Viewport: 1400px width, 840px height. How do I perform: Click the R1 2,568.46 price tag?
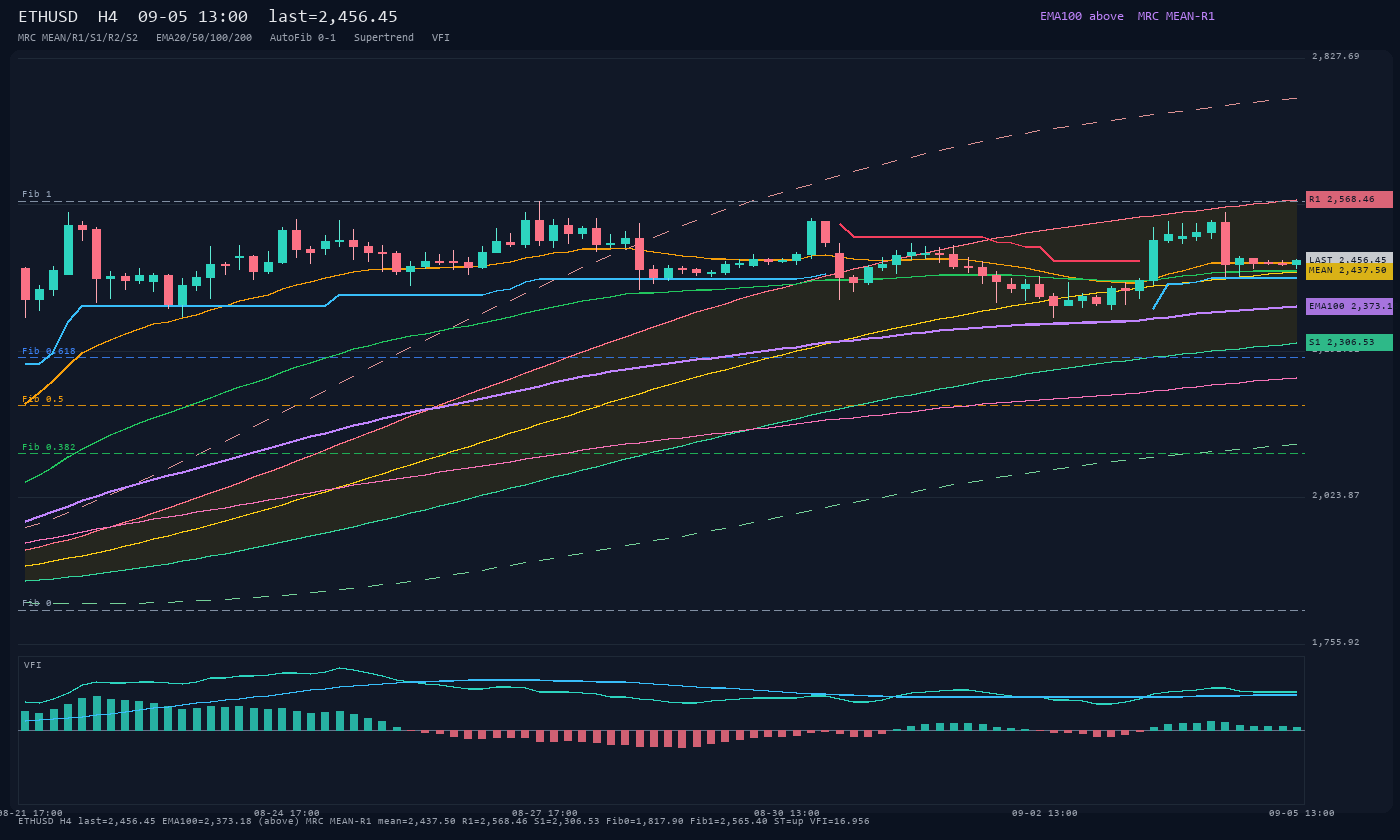coord(1349,199)
